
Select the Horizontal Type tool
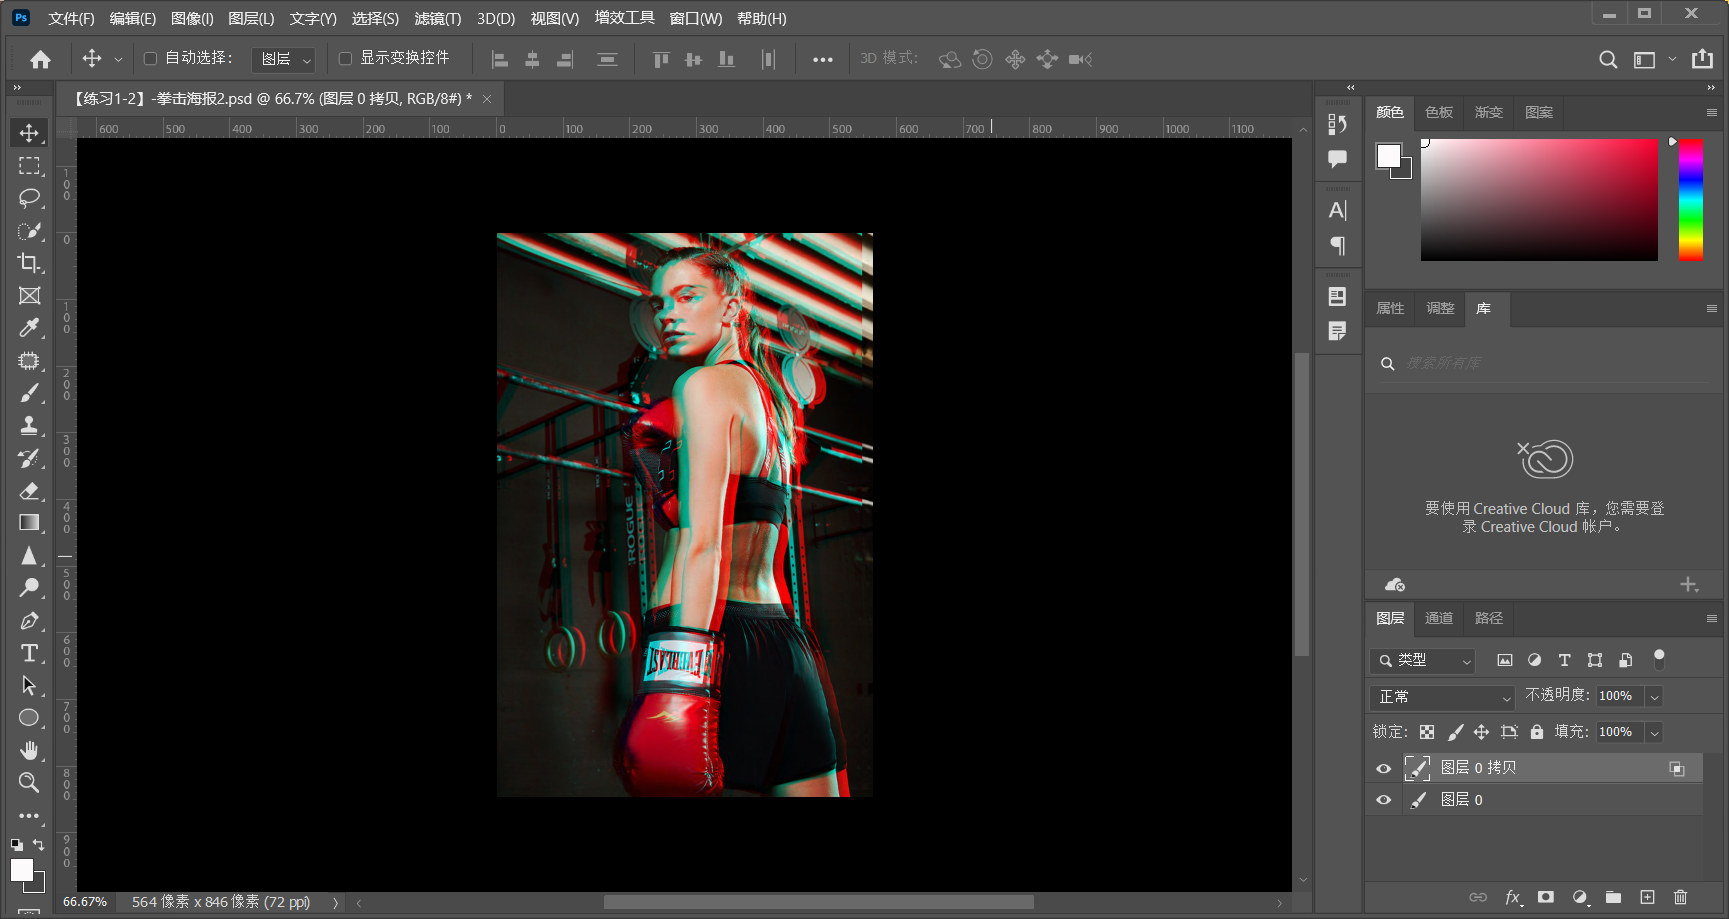tap(29, 653)
